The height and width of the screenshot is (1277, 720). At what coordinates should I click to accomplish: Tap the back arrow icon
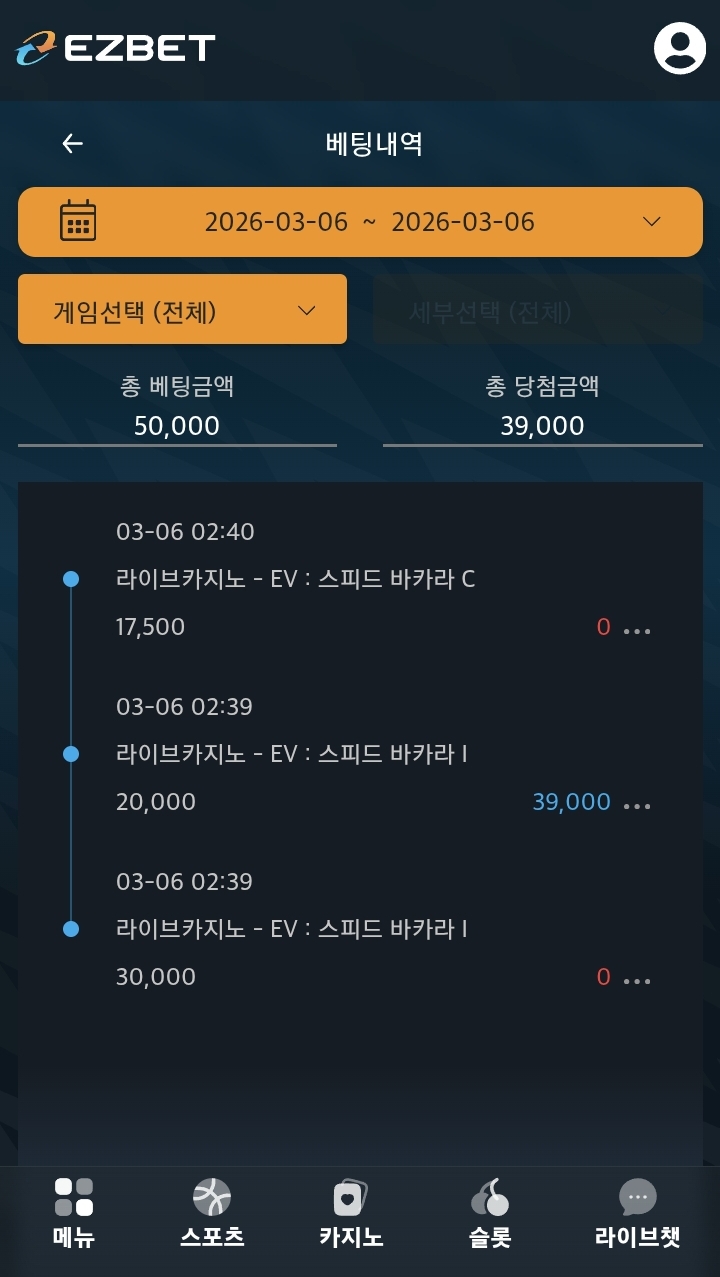pyautogui.click(x=72, y=144)
